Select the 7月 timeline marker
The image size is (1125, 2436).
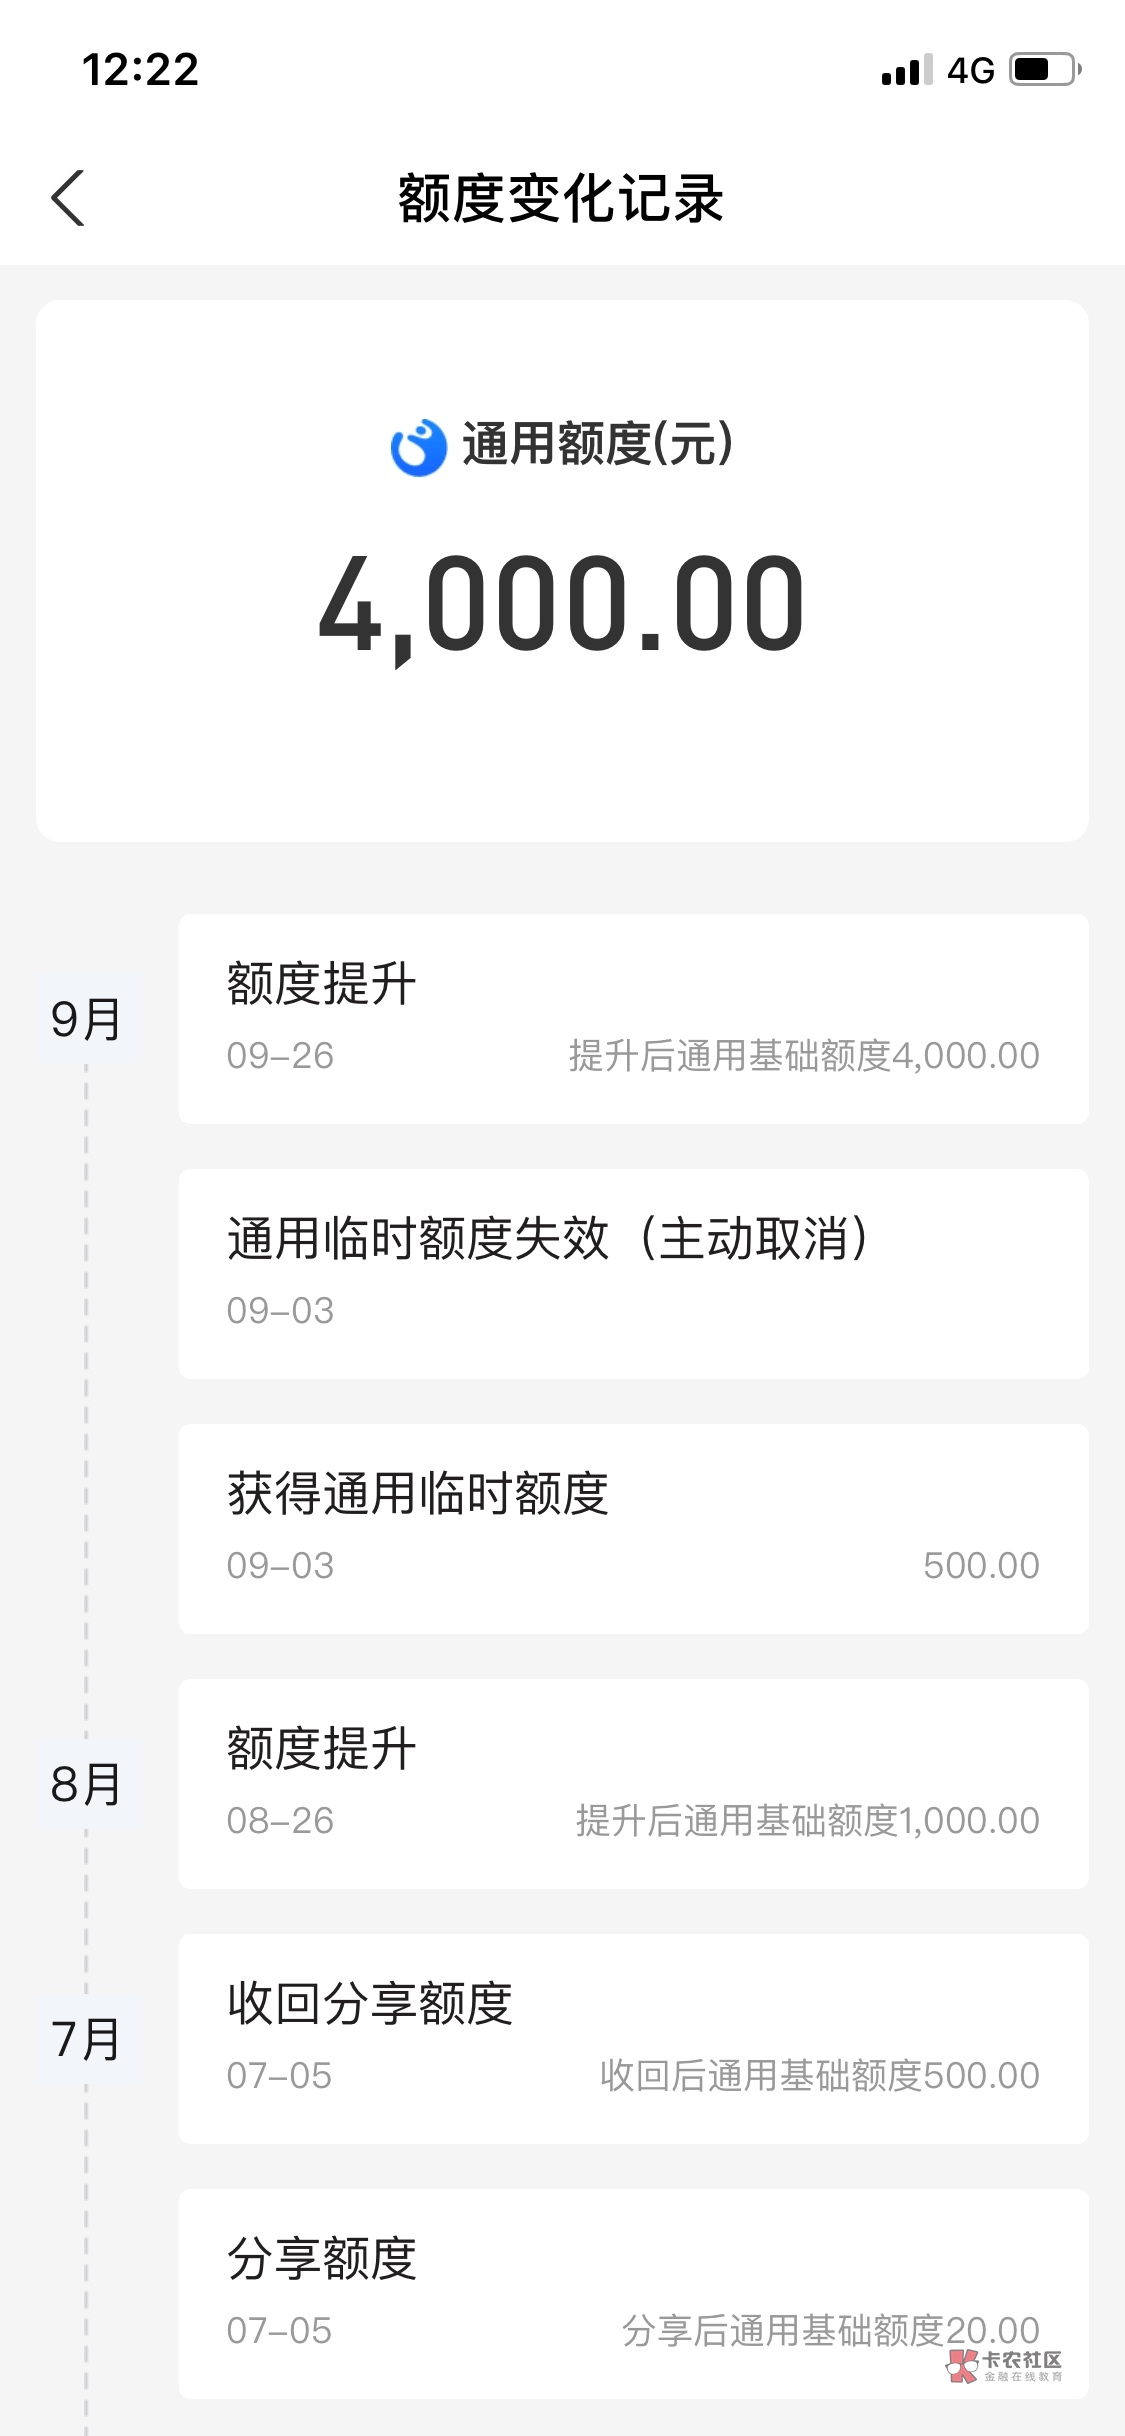(86, 2040)
